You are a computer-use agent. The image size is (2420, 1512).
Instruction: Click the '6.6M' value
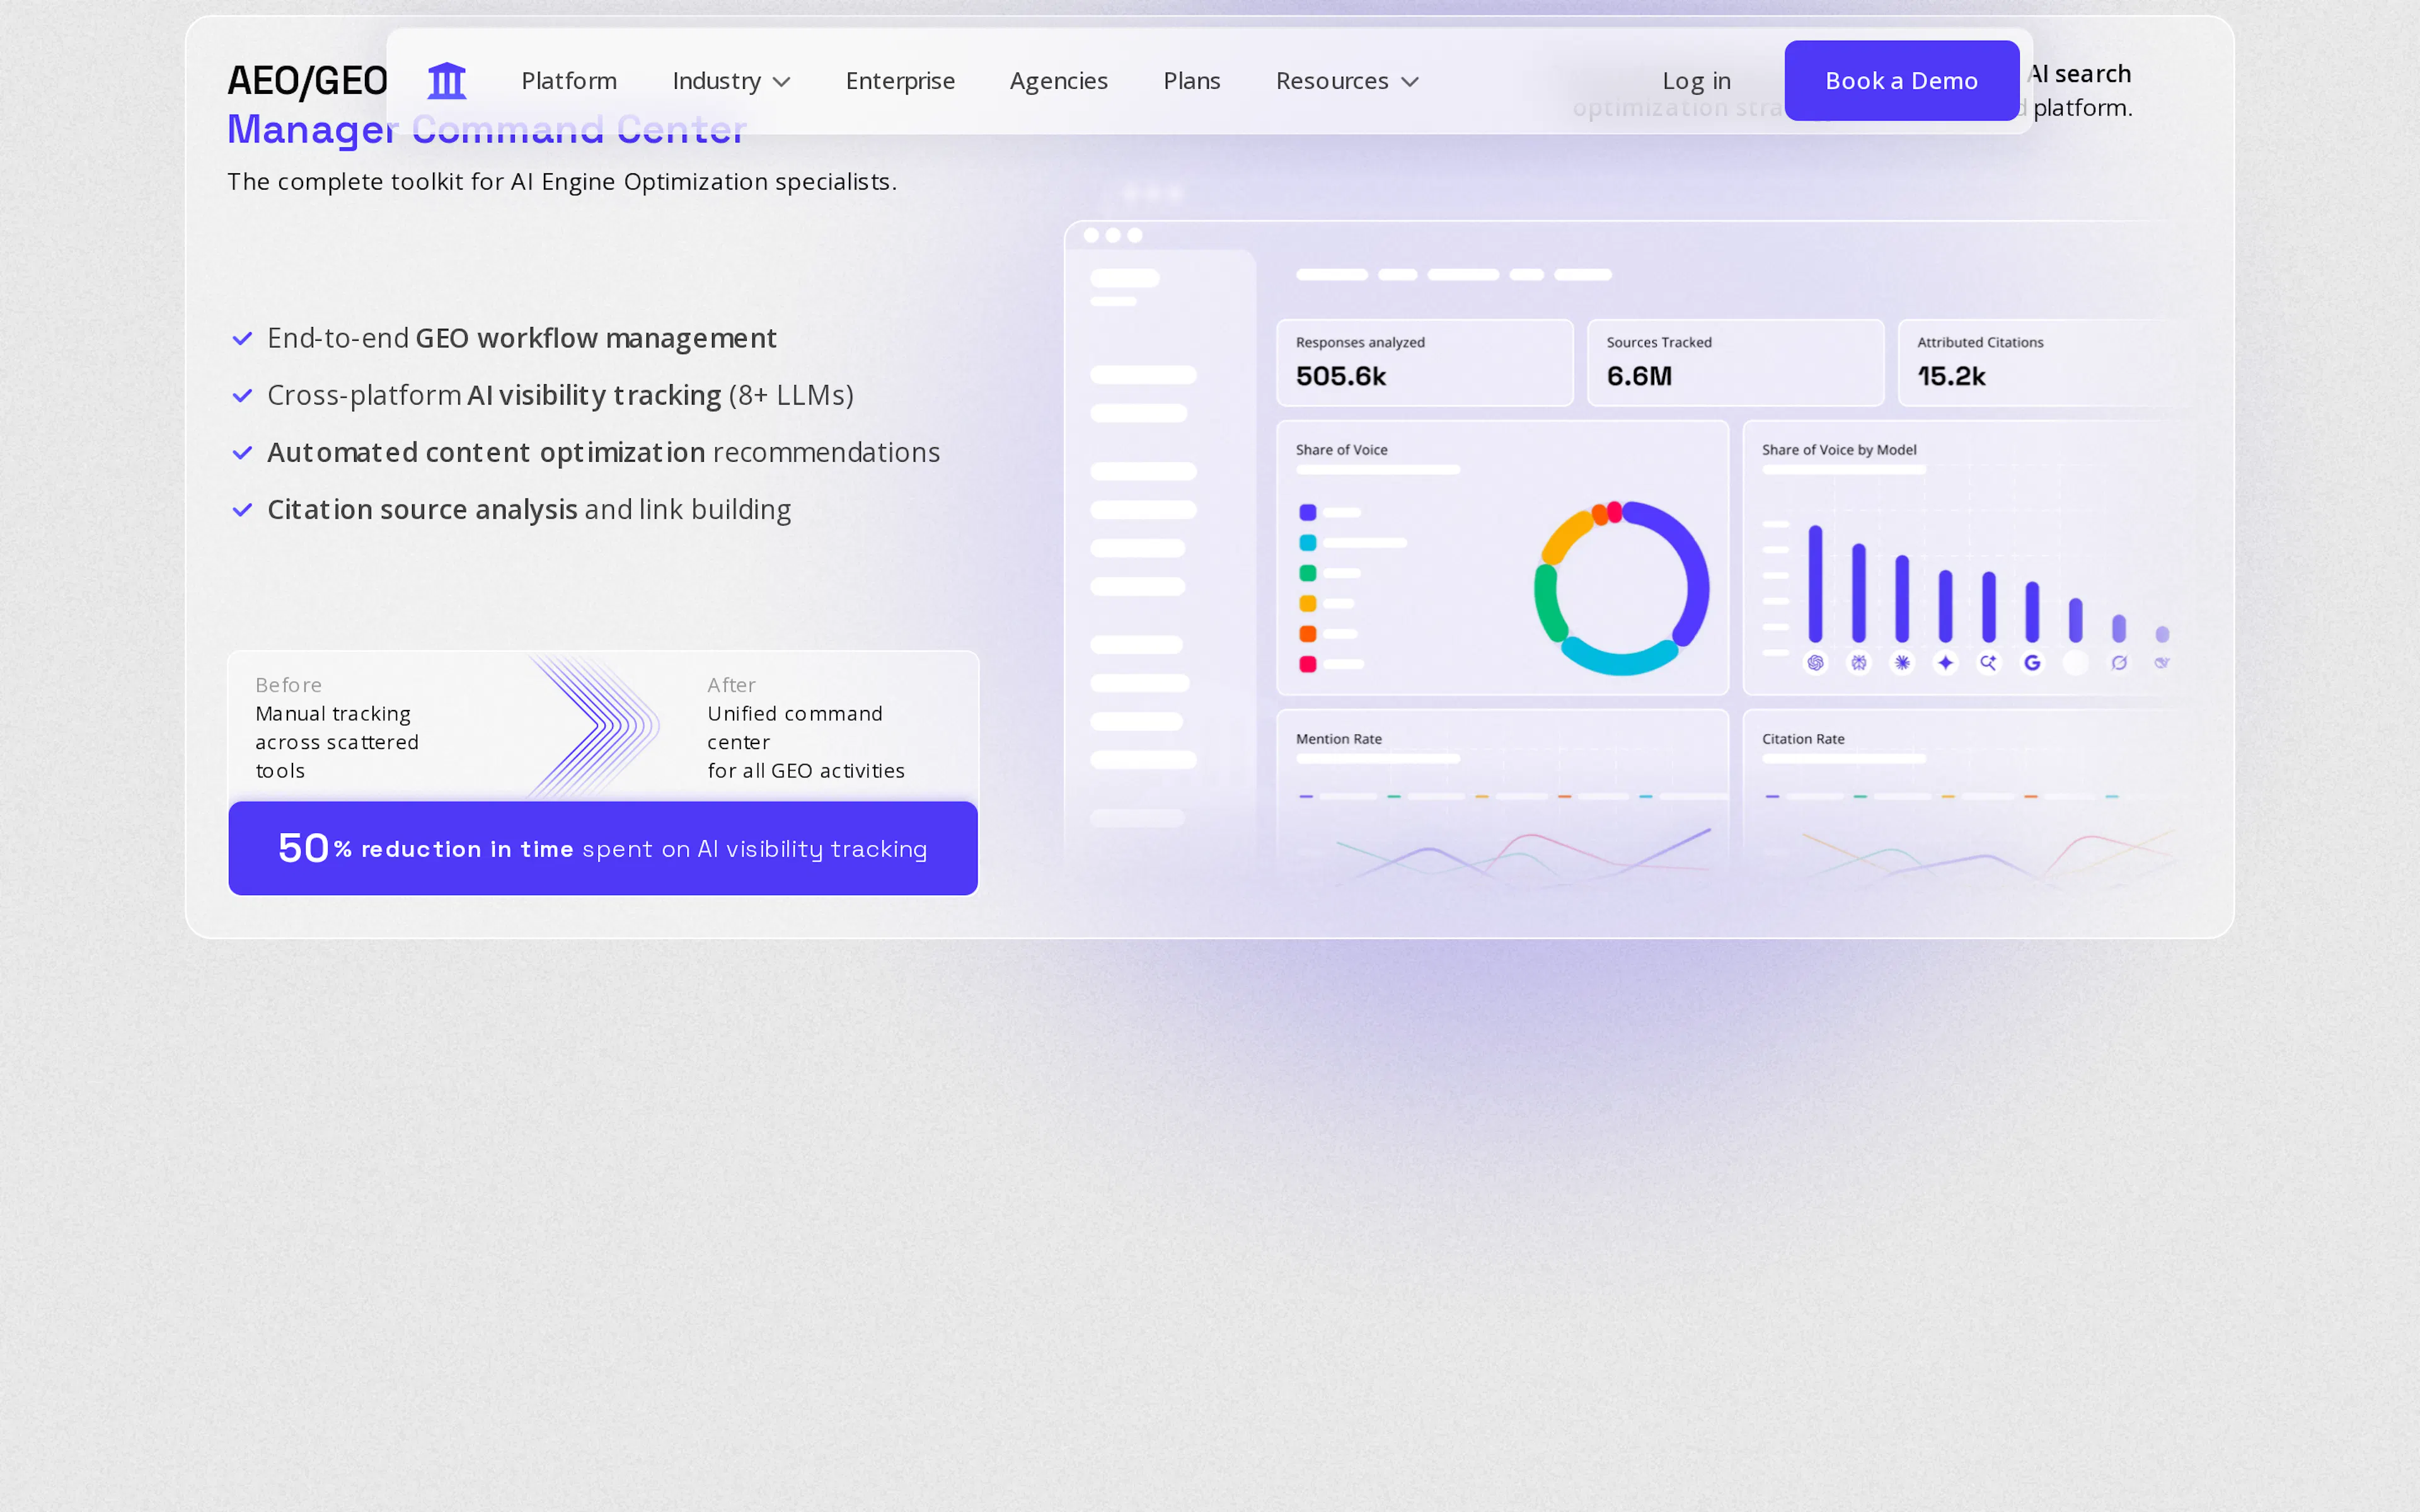pos(1639,376)
